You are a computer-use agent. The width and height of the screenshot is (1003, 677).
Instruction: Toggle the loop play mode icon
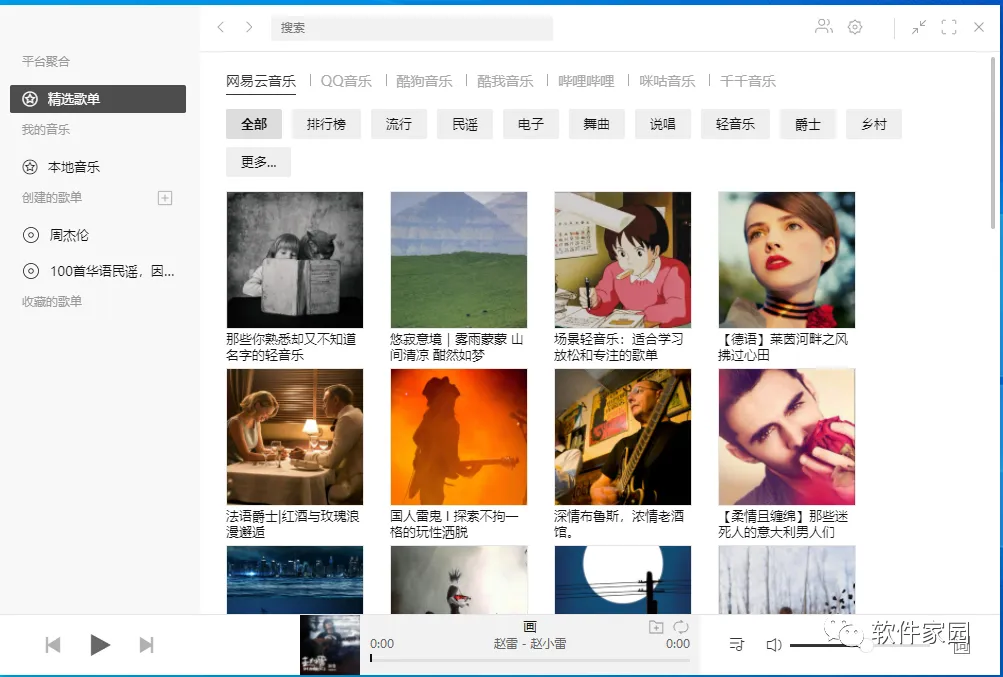pyautogui.click(x=681, y=627)
